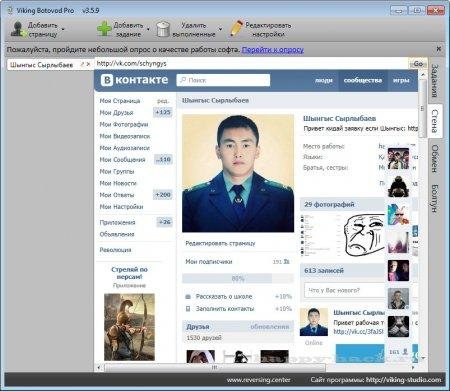The height and width of the screenshot is (391, 450).
Task: Open Моя Страница in sidebar
Action: [120, 101]
